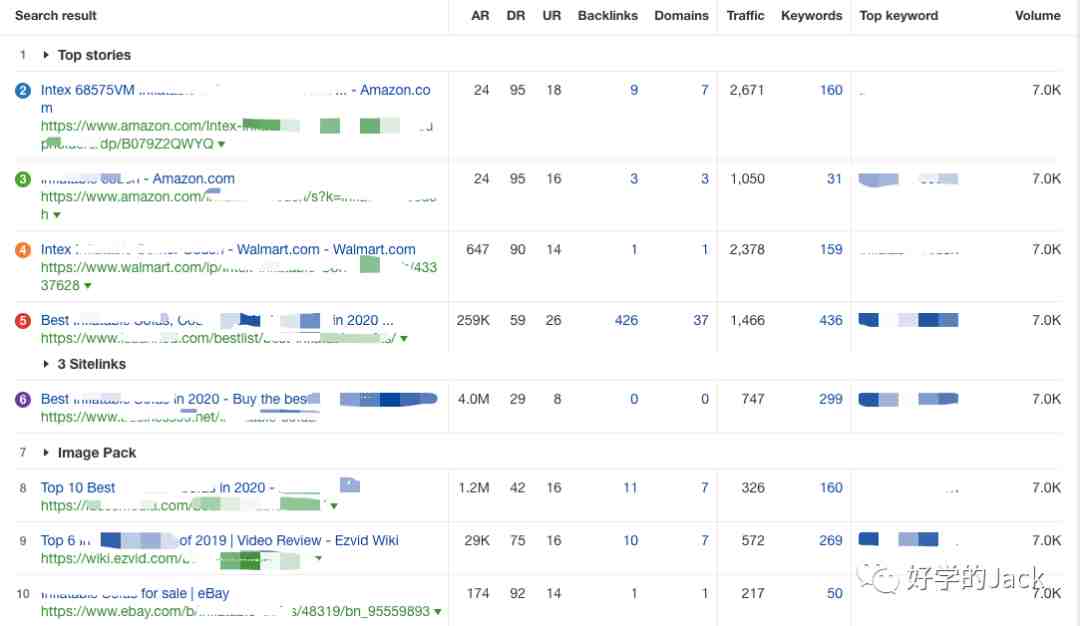Sort by the Traffic column header
1080x626 pixels.
pos(745,16)
